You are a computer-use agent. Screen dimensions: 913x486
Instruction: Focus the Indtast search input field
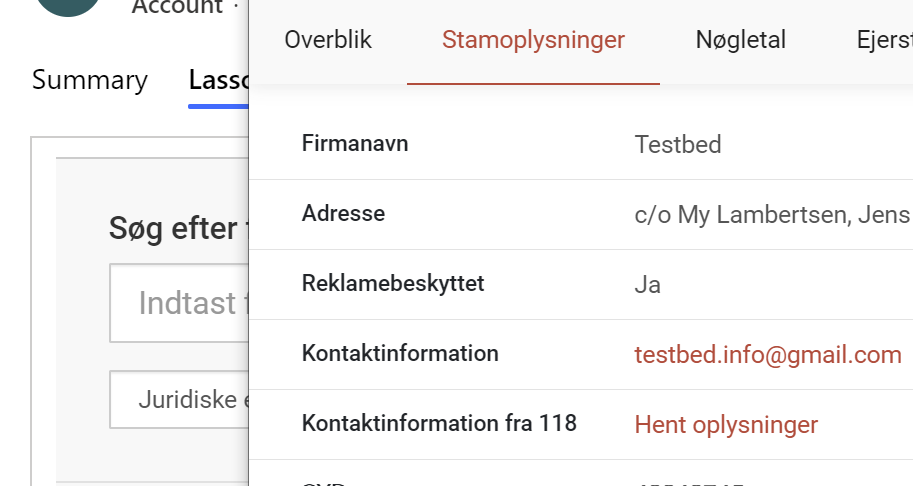click(180, 303)
